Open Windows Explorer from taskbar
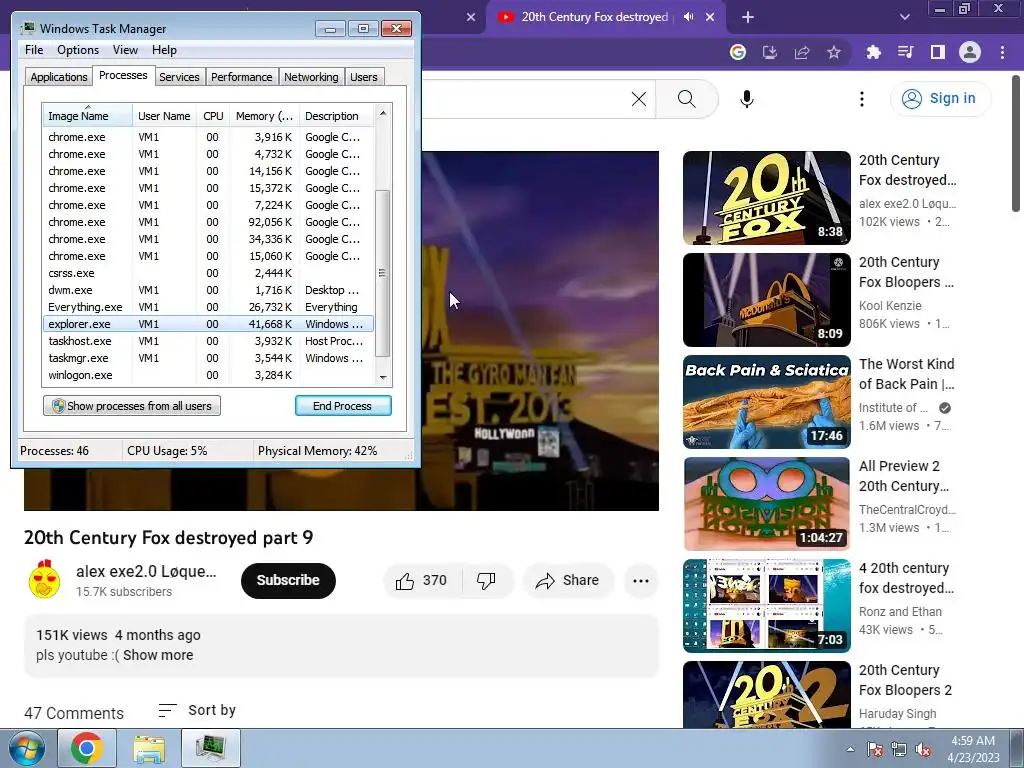1024x768 pixels. (150, 748)
